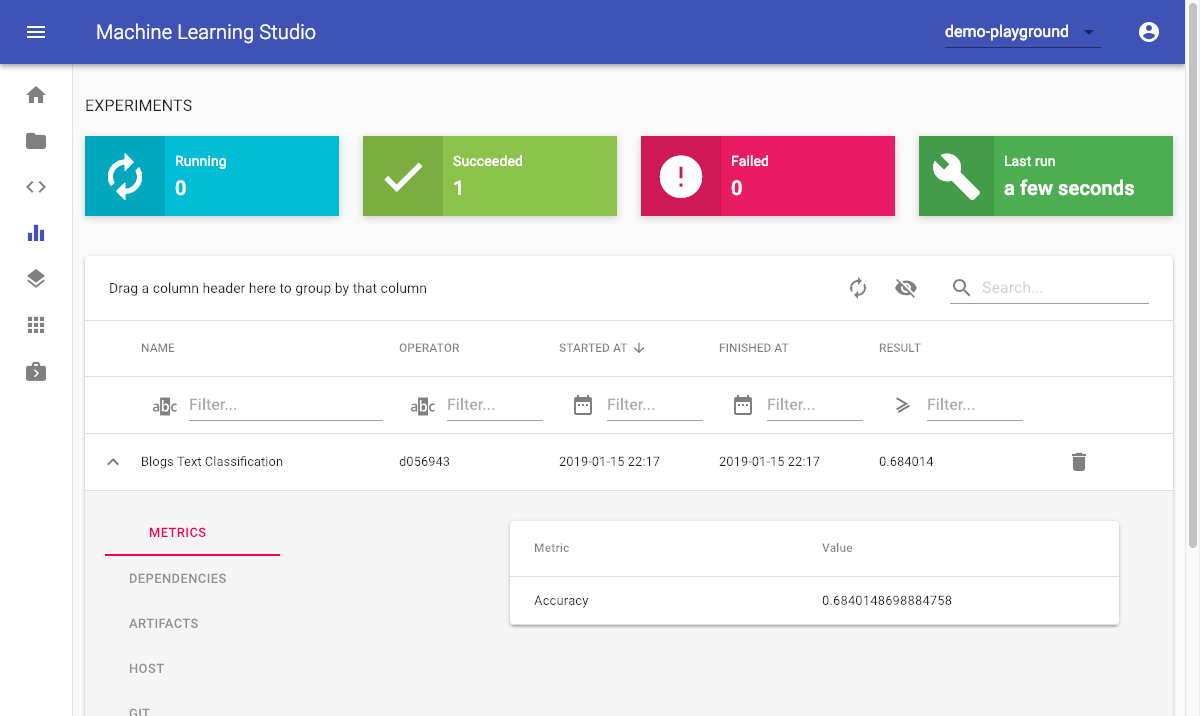Select the bar chart experiments icon

tap(36, 233)
